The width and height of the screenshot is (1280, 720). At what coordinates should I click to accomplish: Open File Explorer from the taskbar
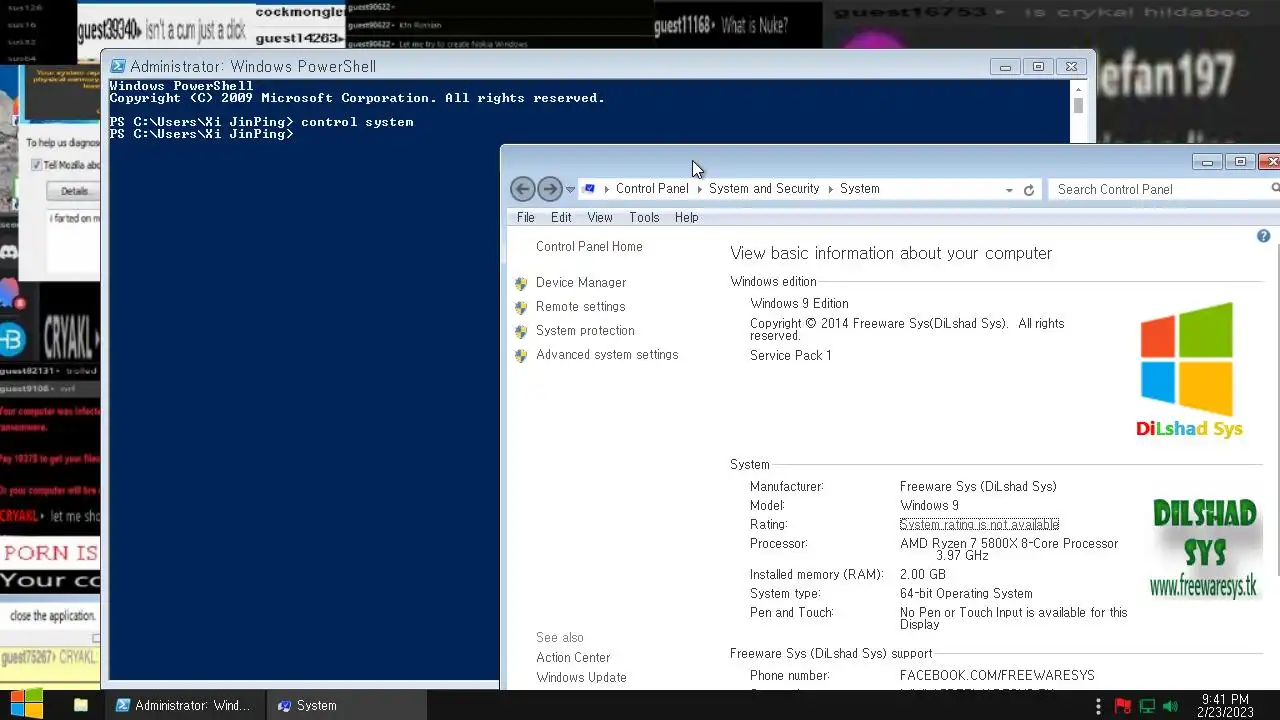(x=81, y=705)
